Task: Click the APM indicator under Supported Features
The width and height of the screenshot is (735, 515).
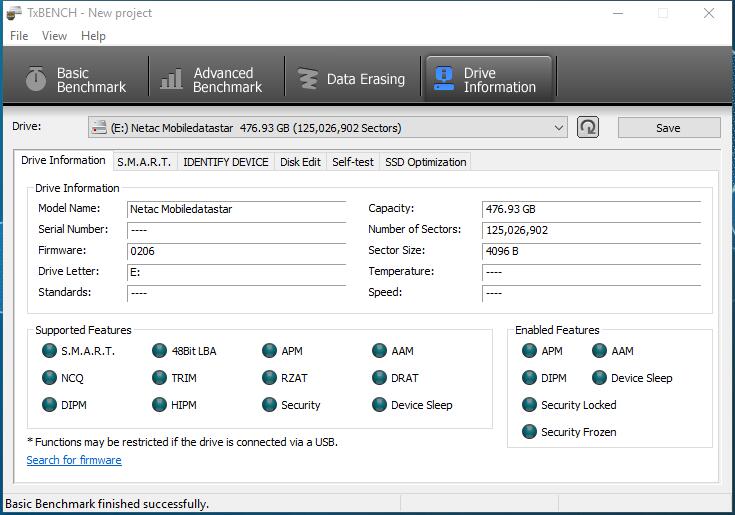Action: click(270, 351)
